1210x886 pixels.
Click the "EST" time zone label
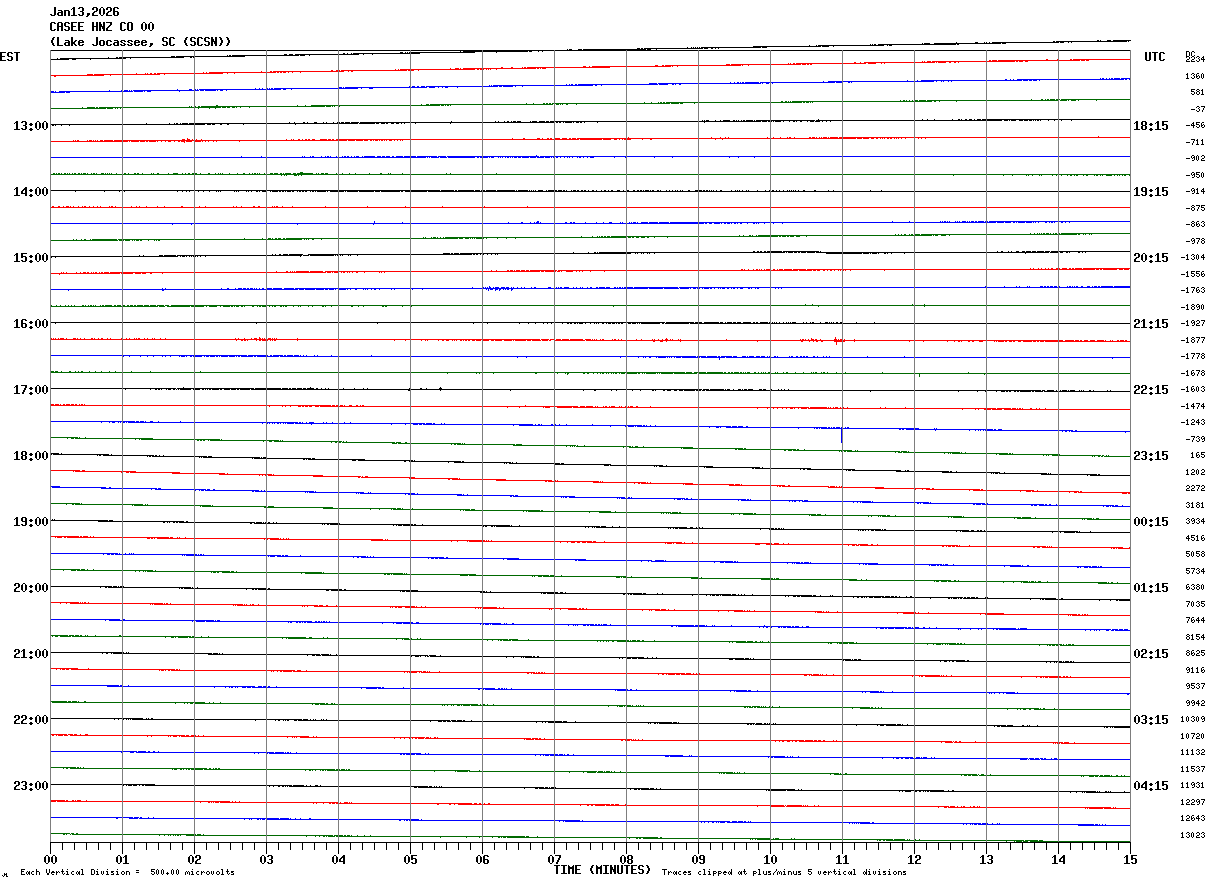pyautogui.click(x=10, y=57)
